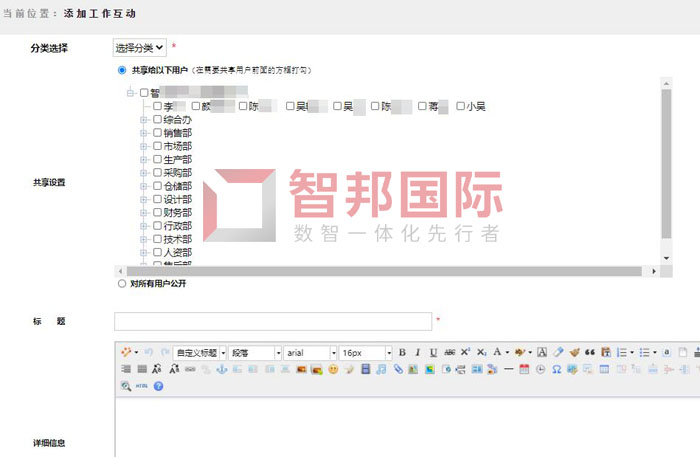Click the paste as plain text icon
The image size is (700, 457).
[606, 353]
